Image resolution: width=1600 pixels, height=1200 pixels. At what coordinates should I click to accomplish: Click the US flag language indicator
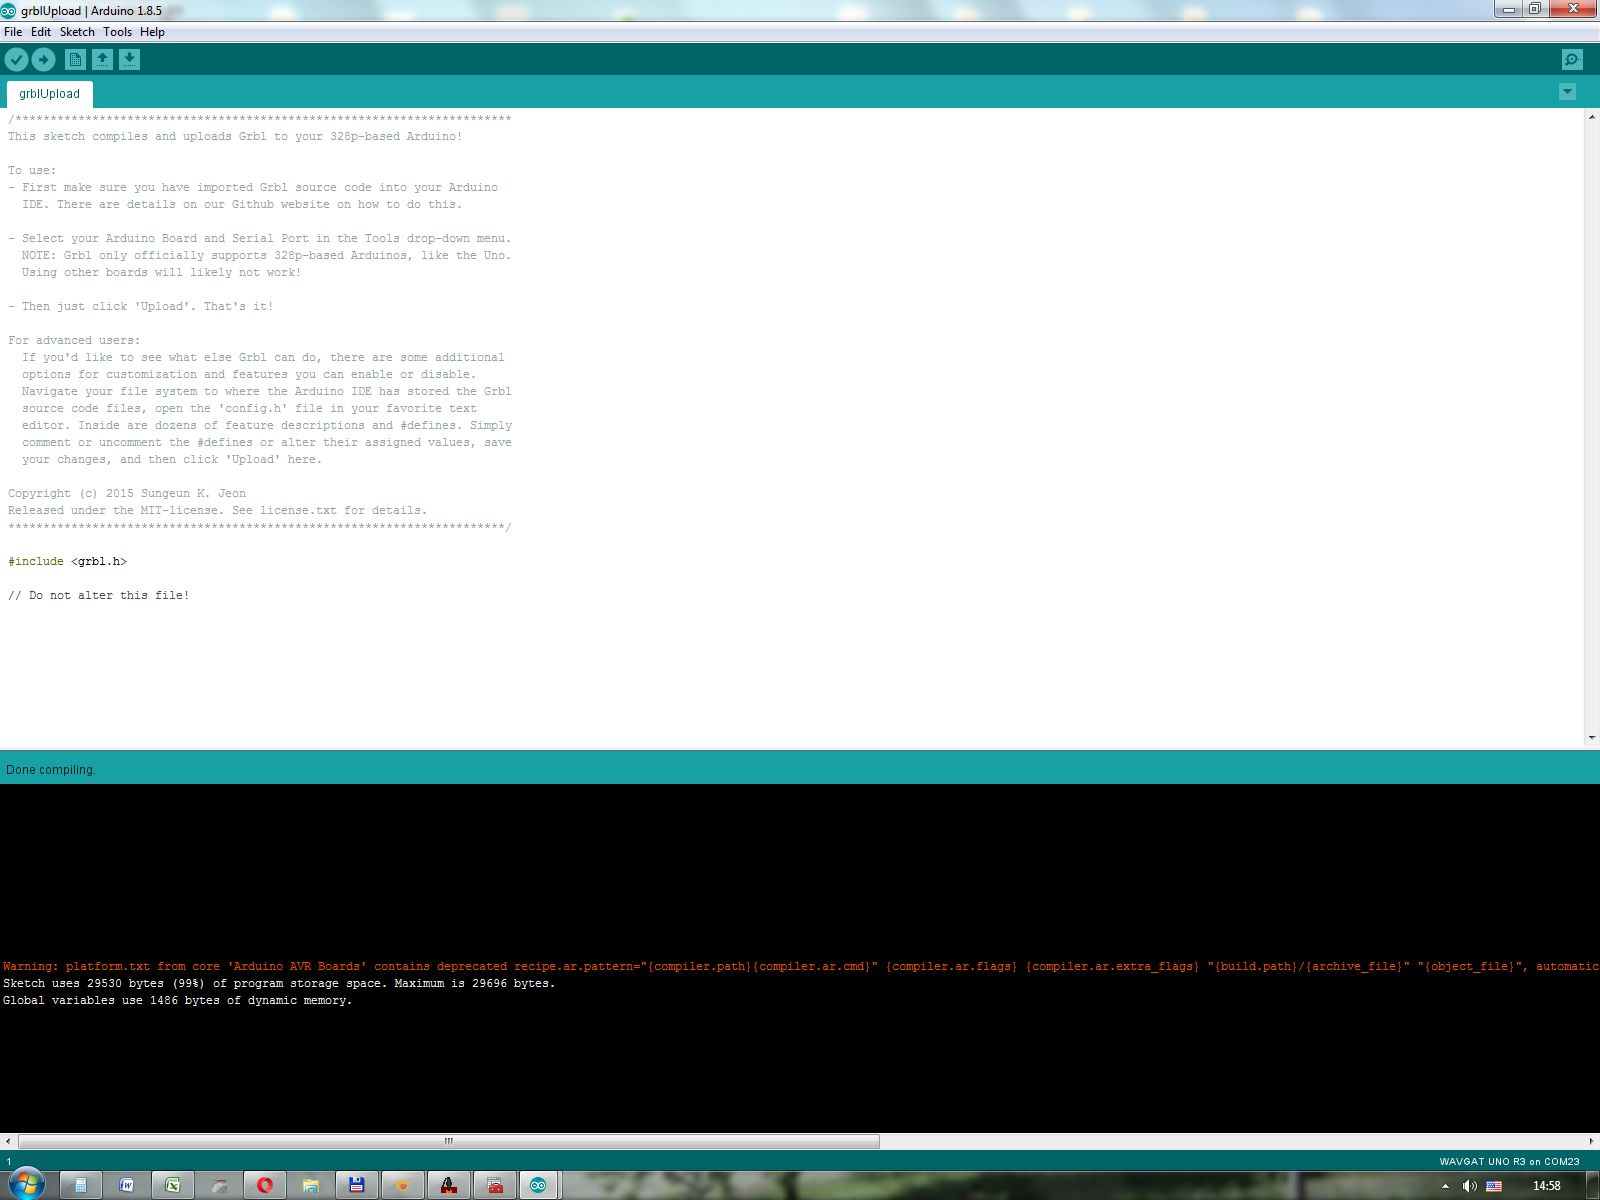tap(1494, 1186)
